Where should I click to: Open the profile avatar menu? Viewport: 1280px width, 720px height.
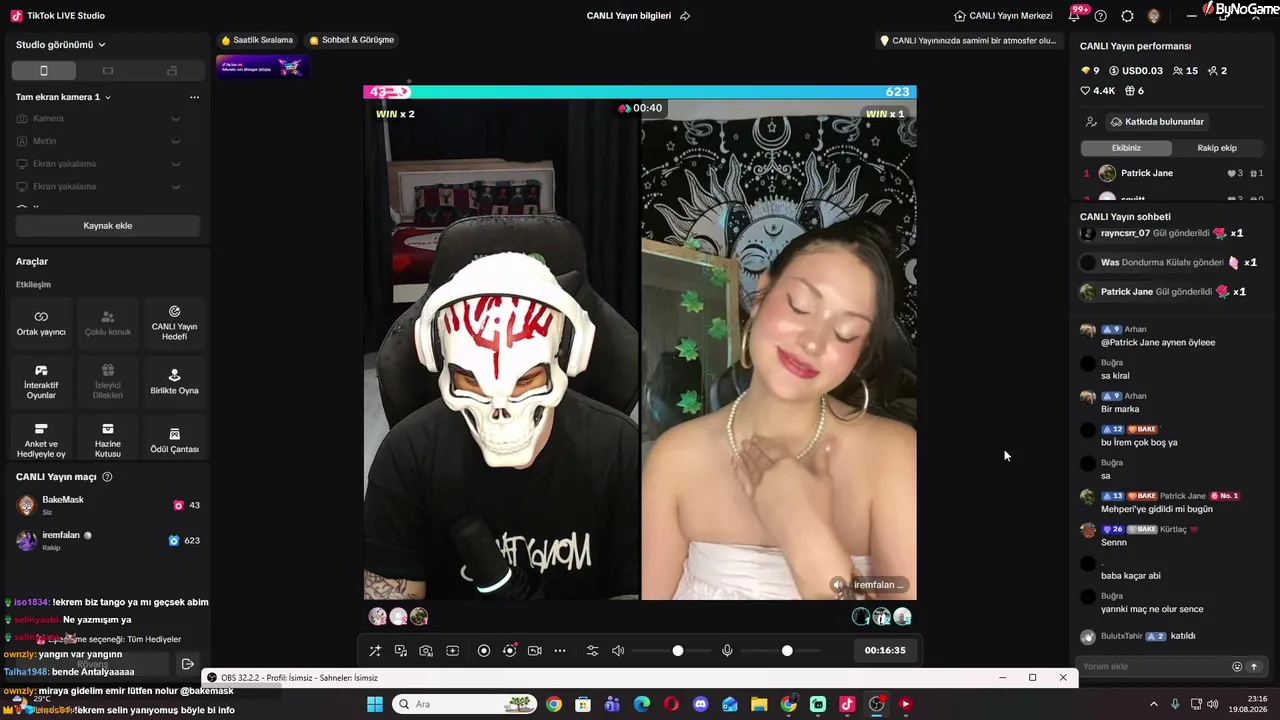coord(1154,16)
